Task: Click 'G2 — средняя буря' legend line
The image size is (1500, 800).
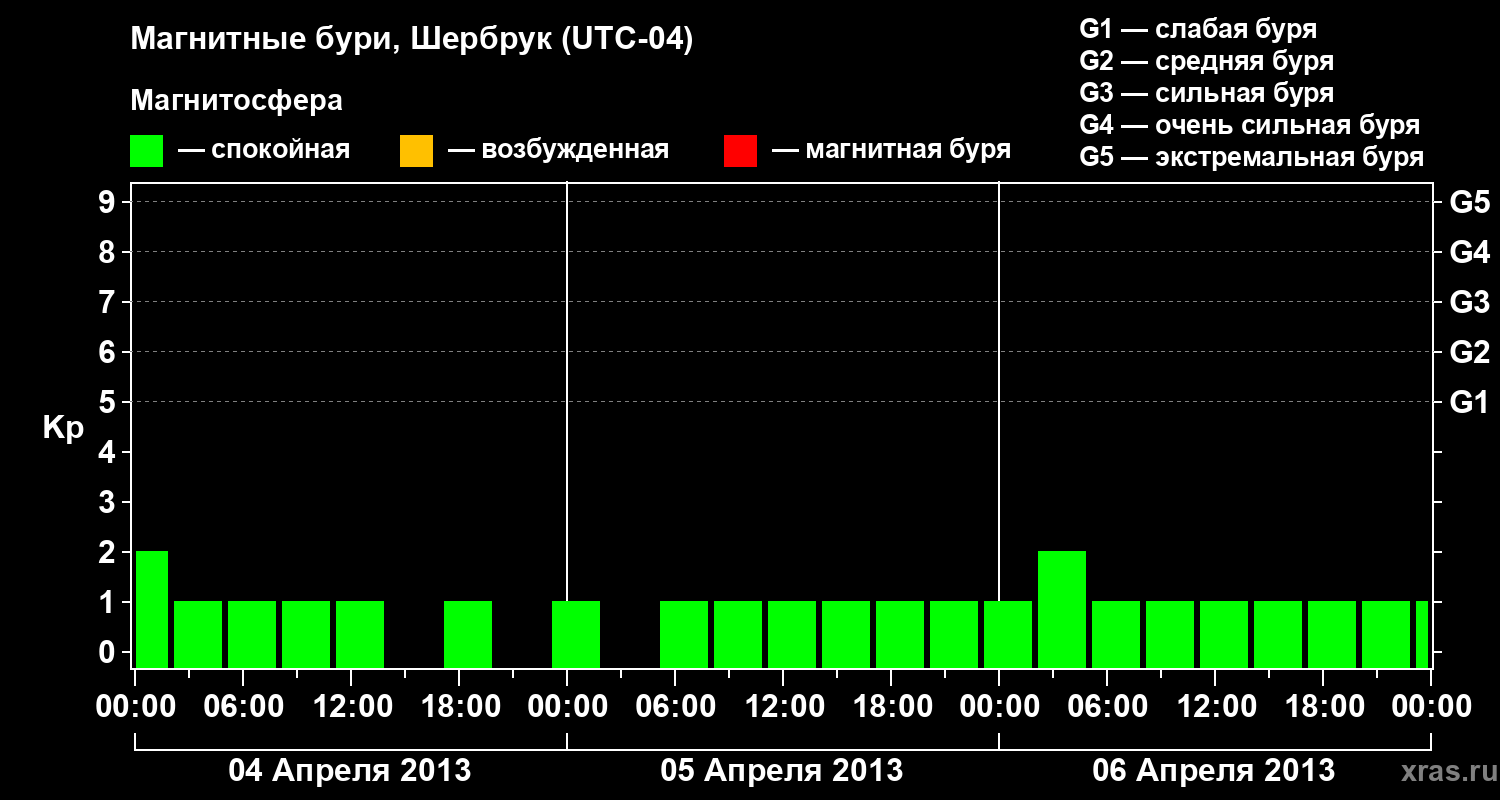Action: tap(1206, 61)
